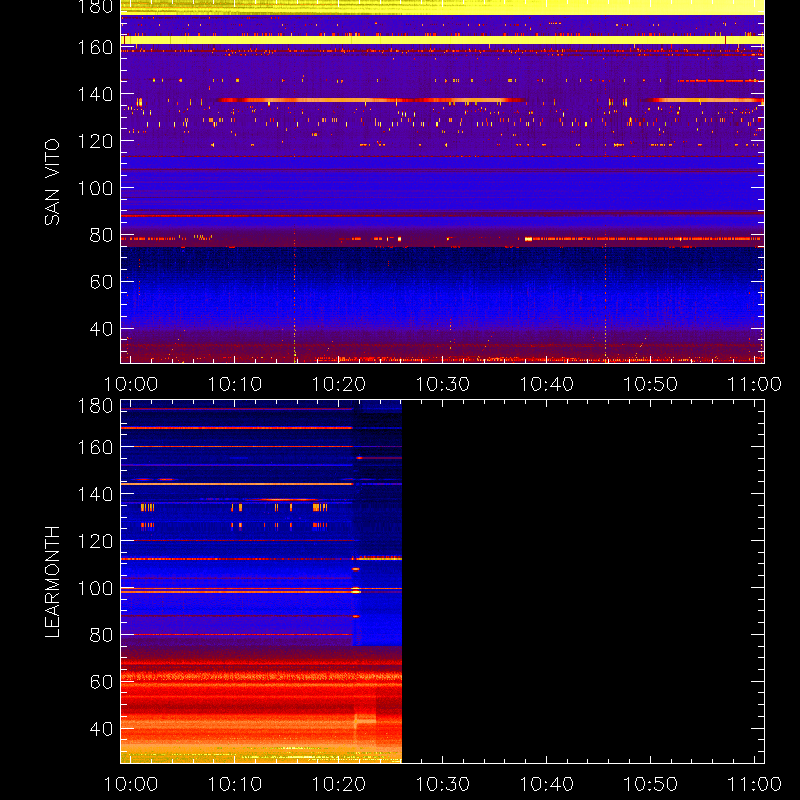This screenshot has height=800, width=800.
Task: Click San Vito plot's 10:20 time label
Action: click(x=339, y=384)
